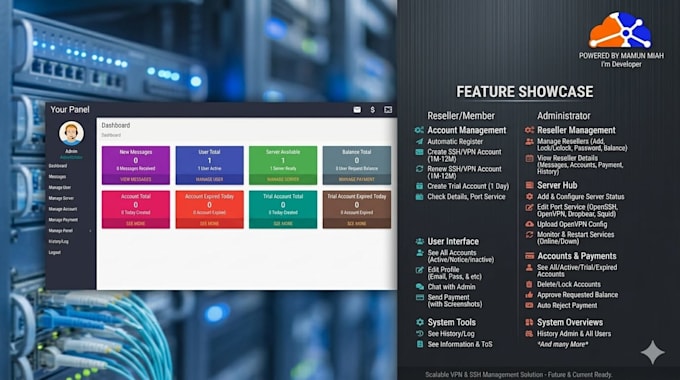Click the exit icon in panel header

(388, 110)
